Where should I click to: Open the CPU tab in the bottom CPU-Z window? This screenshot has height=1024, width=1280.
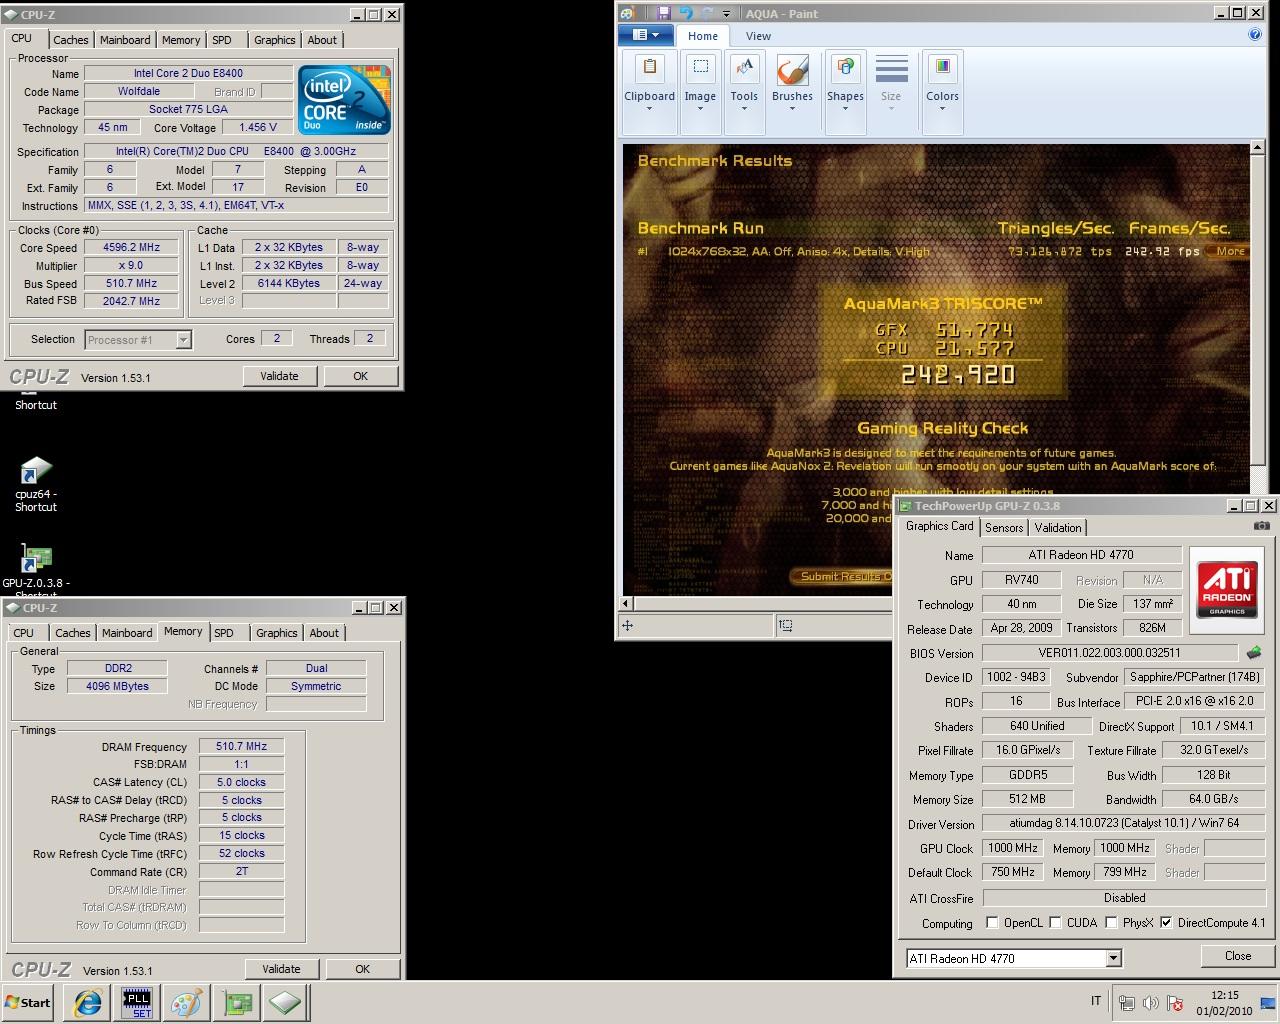(x=23, y=633)
